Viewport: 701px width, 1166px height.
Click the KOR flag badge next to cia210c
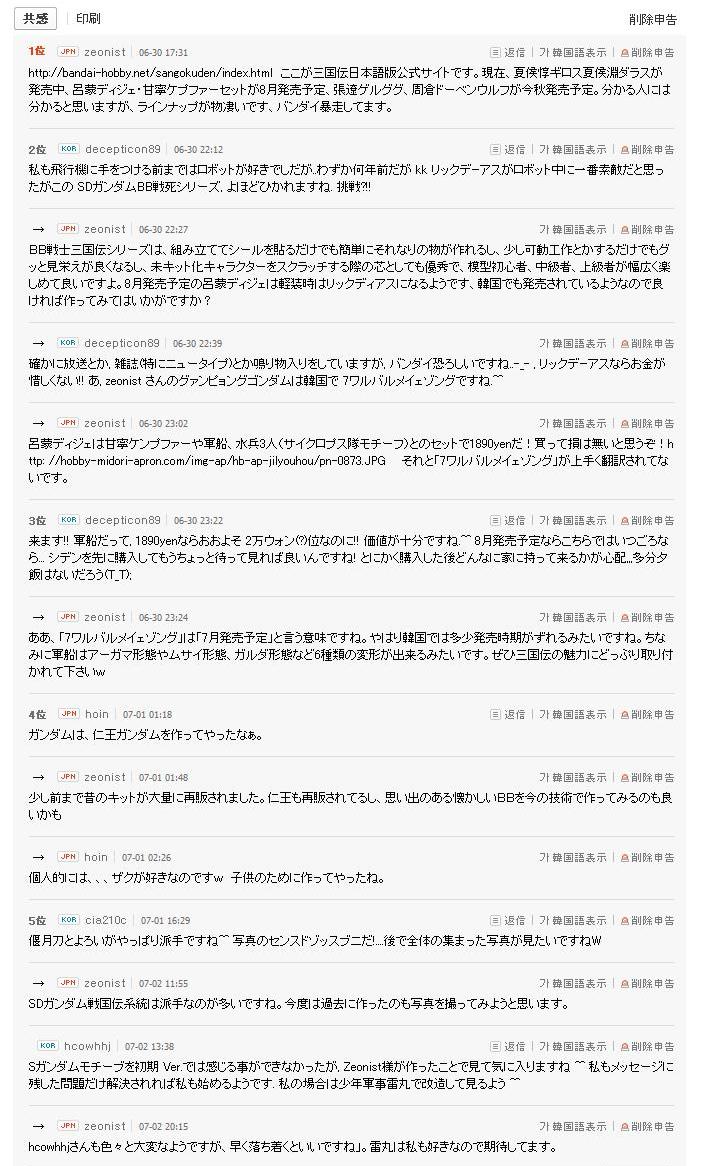coord(68,920)
